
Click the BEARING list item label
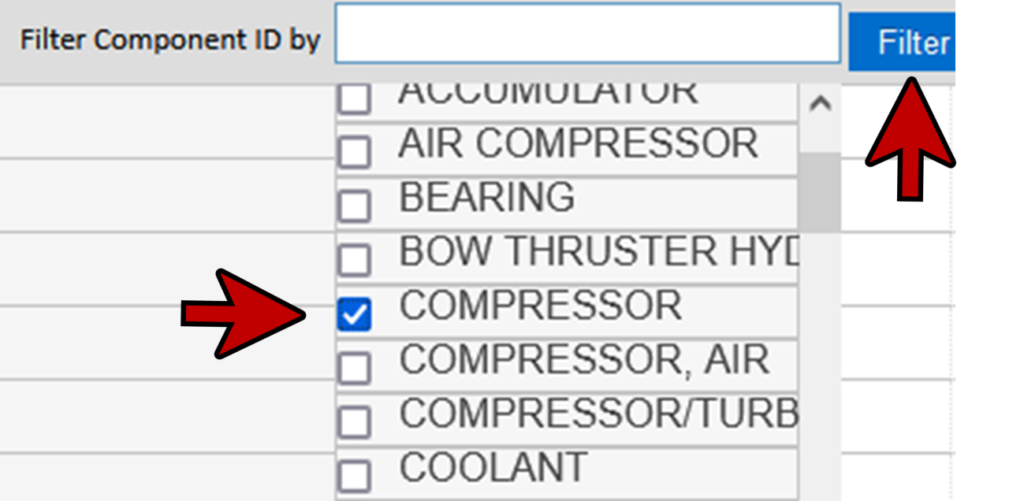click(487, 198)
